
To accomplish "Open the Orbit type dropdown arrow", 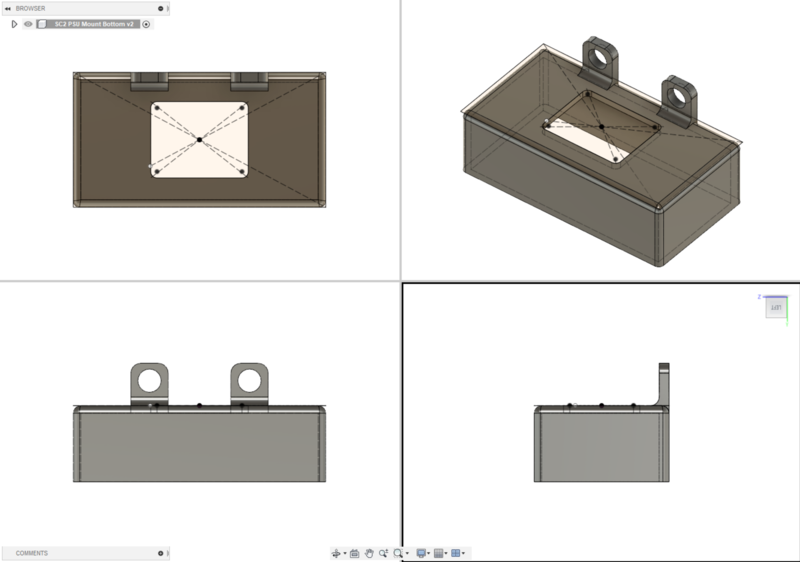I will tap(345, 553).
